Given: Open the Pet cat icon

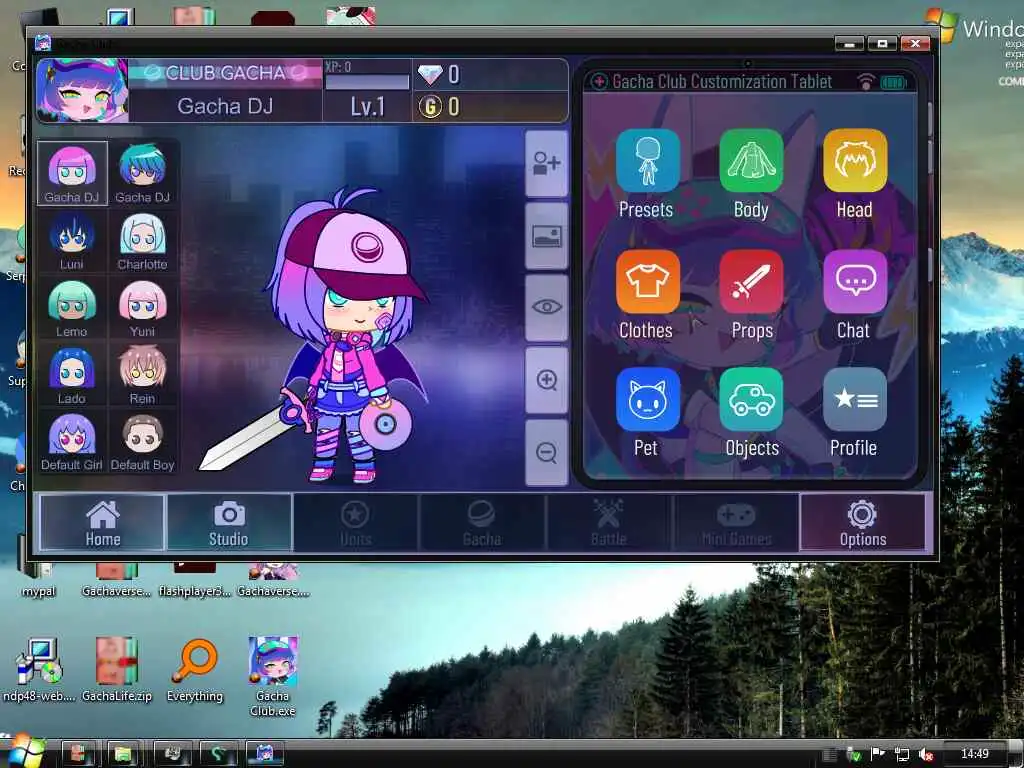Looking at the screenshot, I should 647,400.
